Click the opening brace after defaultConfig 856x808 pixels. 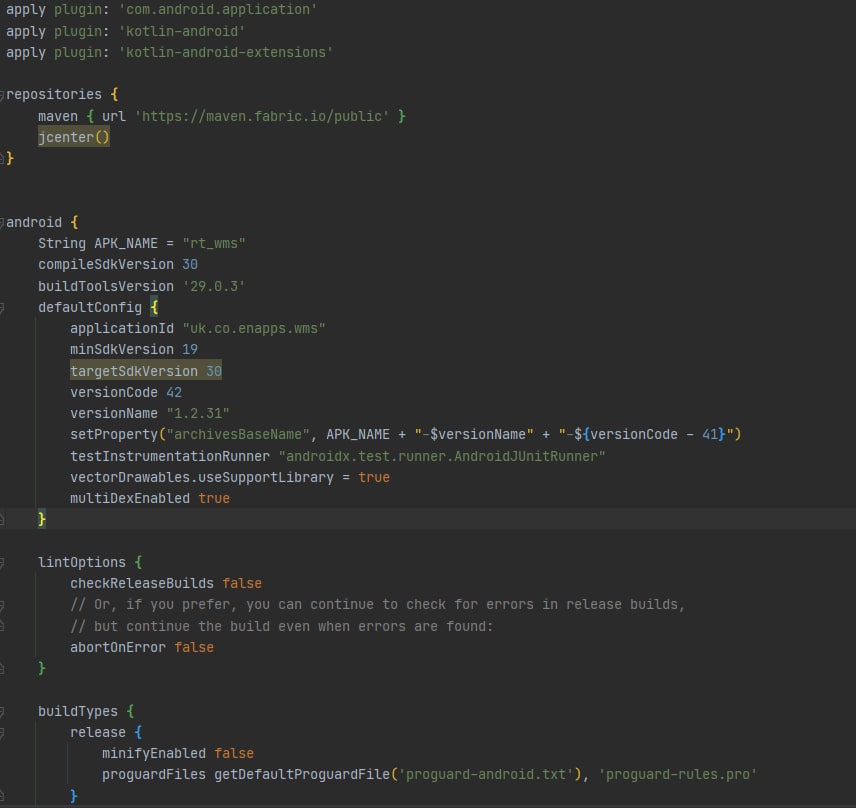(154, 307)
